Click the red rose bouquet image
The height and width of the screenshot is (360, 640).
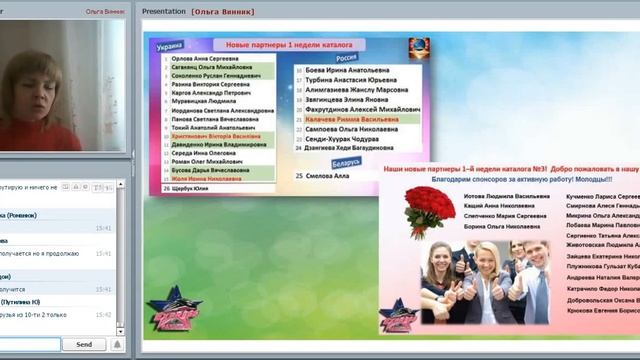pyautogui.click(x=429, y=212)
